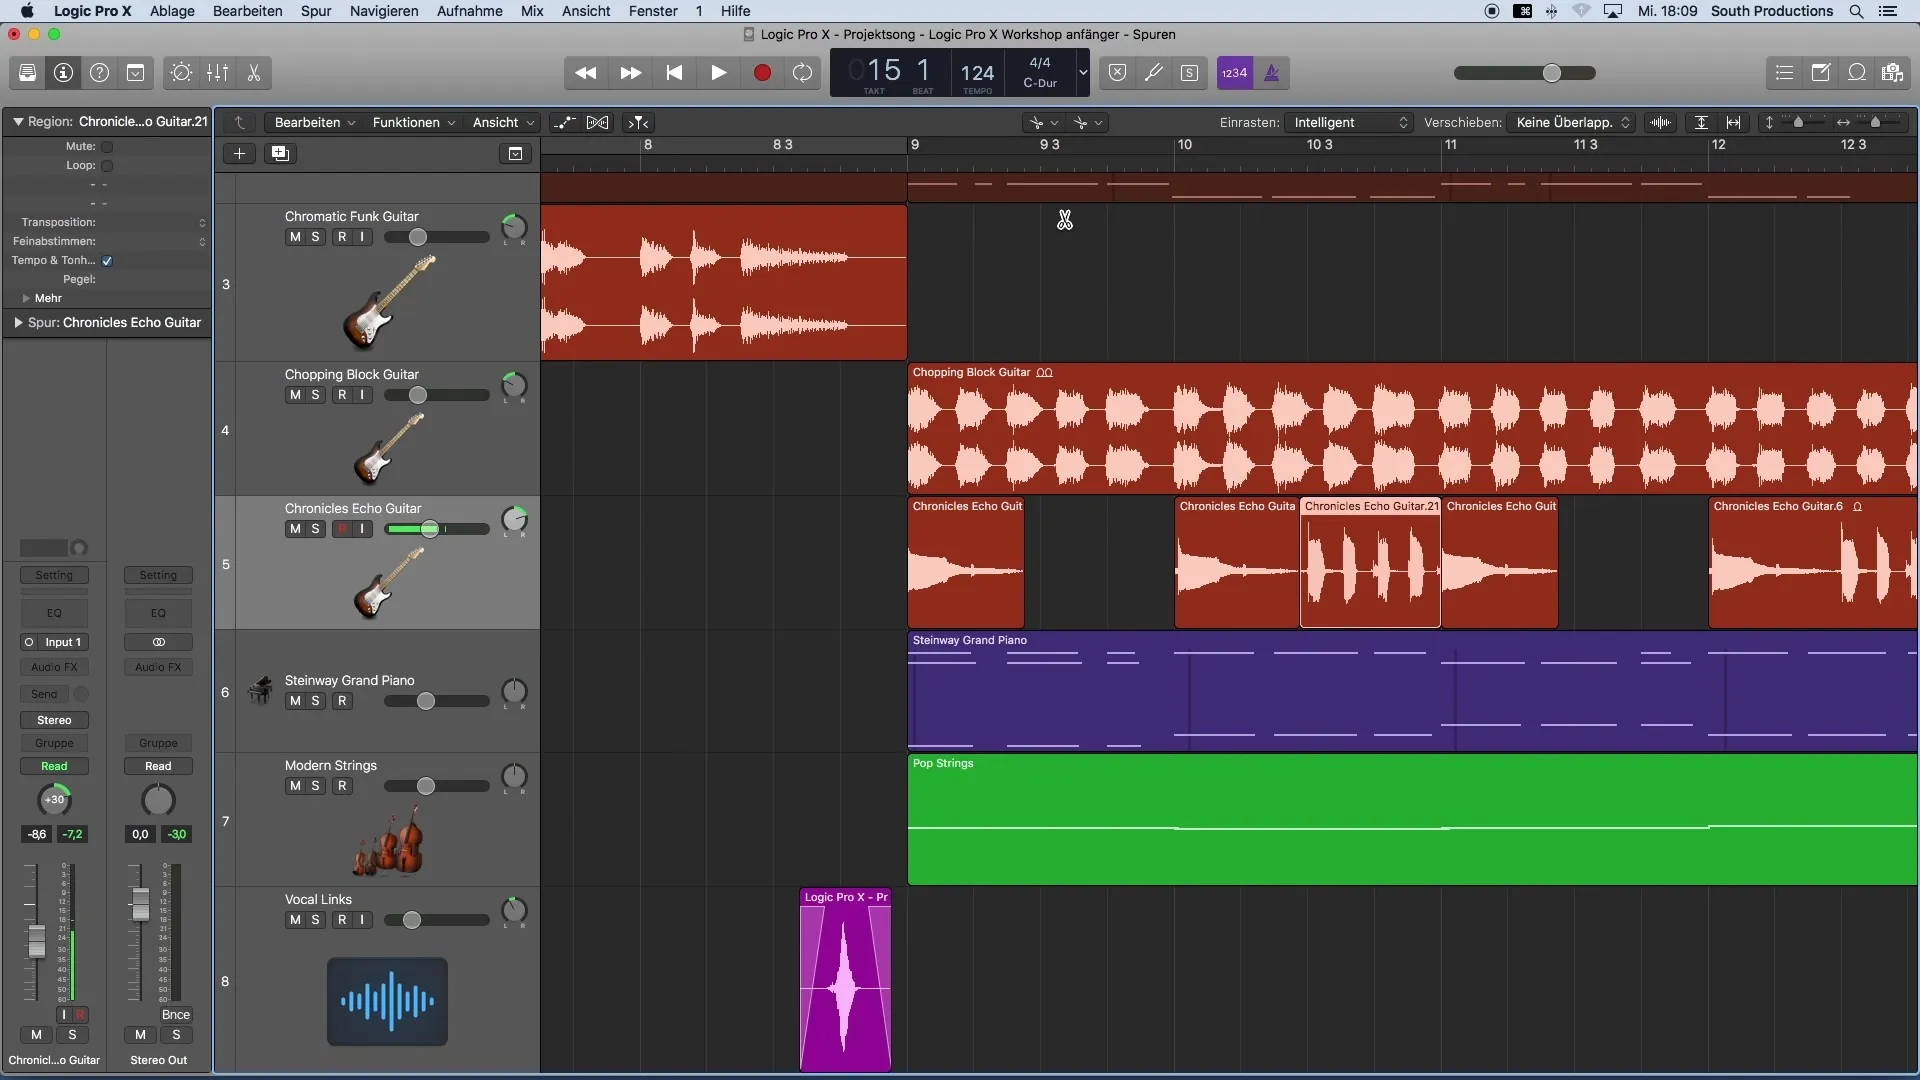Image resolution: width=1920 pixels, height=1080 pixels.
Task: Mute the Modern Strings track
Action: pyautogui.click(x=295, y=786)
